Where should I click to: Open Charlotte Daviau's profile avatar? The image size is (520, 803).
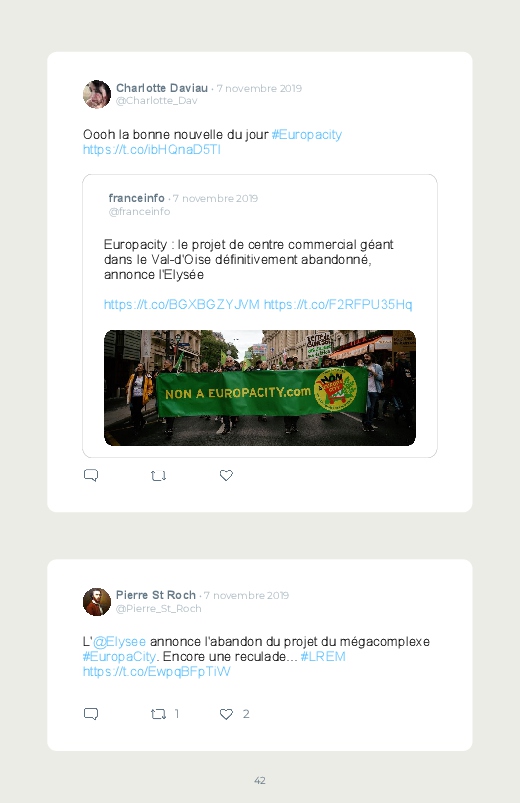[97, 94]
